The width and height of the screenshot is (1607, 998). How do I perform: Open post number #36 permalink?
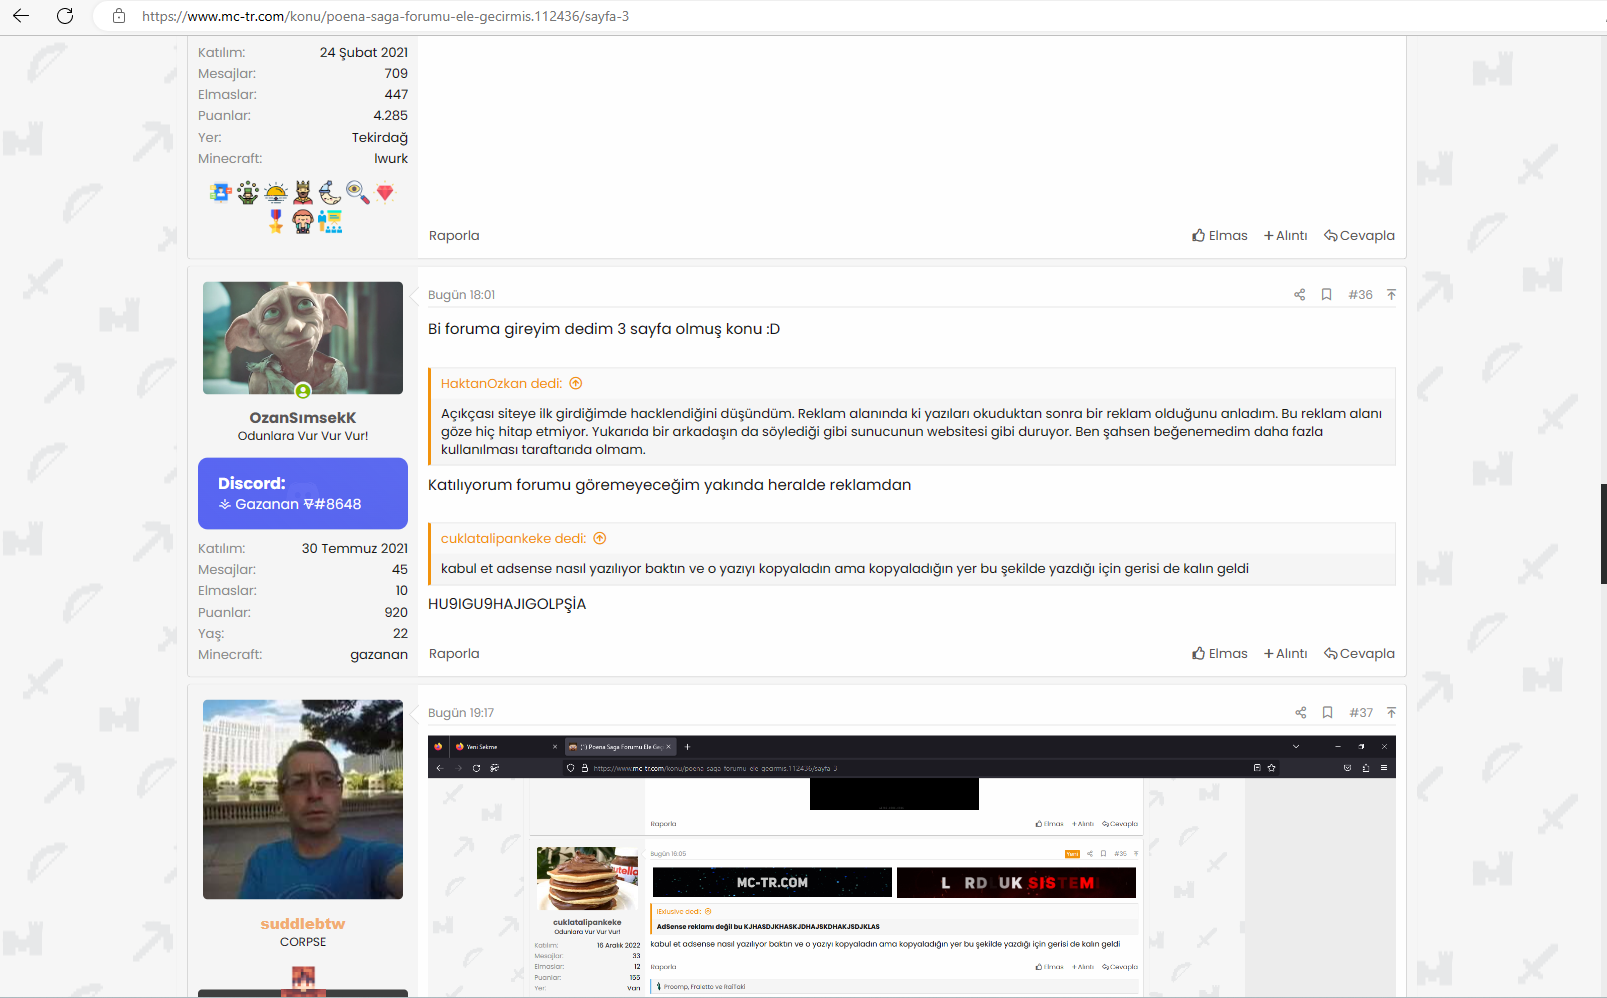point(1360,295)
